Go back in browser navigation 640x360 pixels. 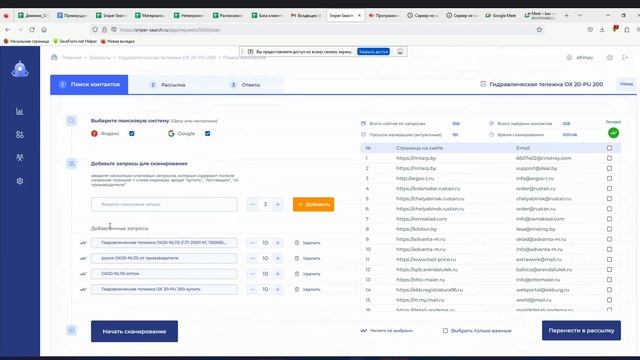point(8,30)
